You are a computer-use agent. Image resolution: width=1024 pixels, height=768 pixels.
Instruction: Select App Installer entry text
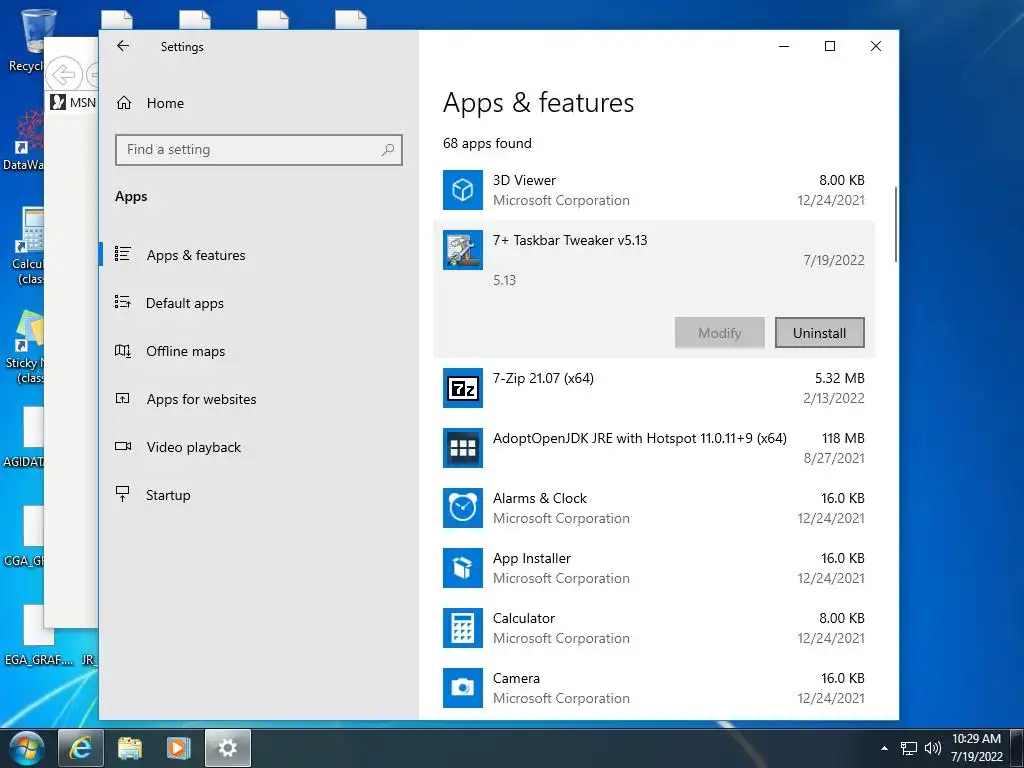coord(532,558)
